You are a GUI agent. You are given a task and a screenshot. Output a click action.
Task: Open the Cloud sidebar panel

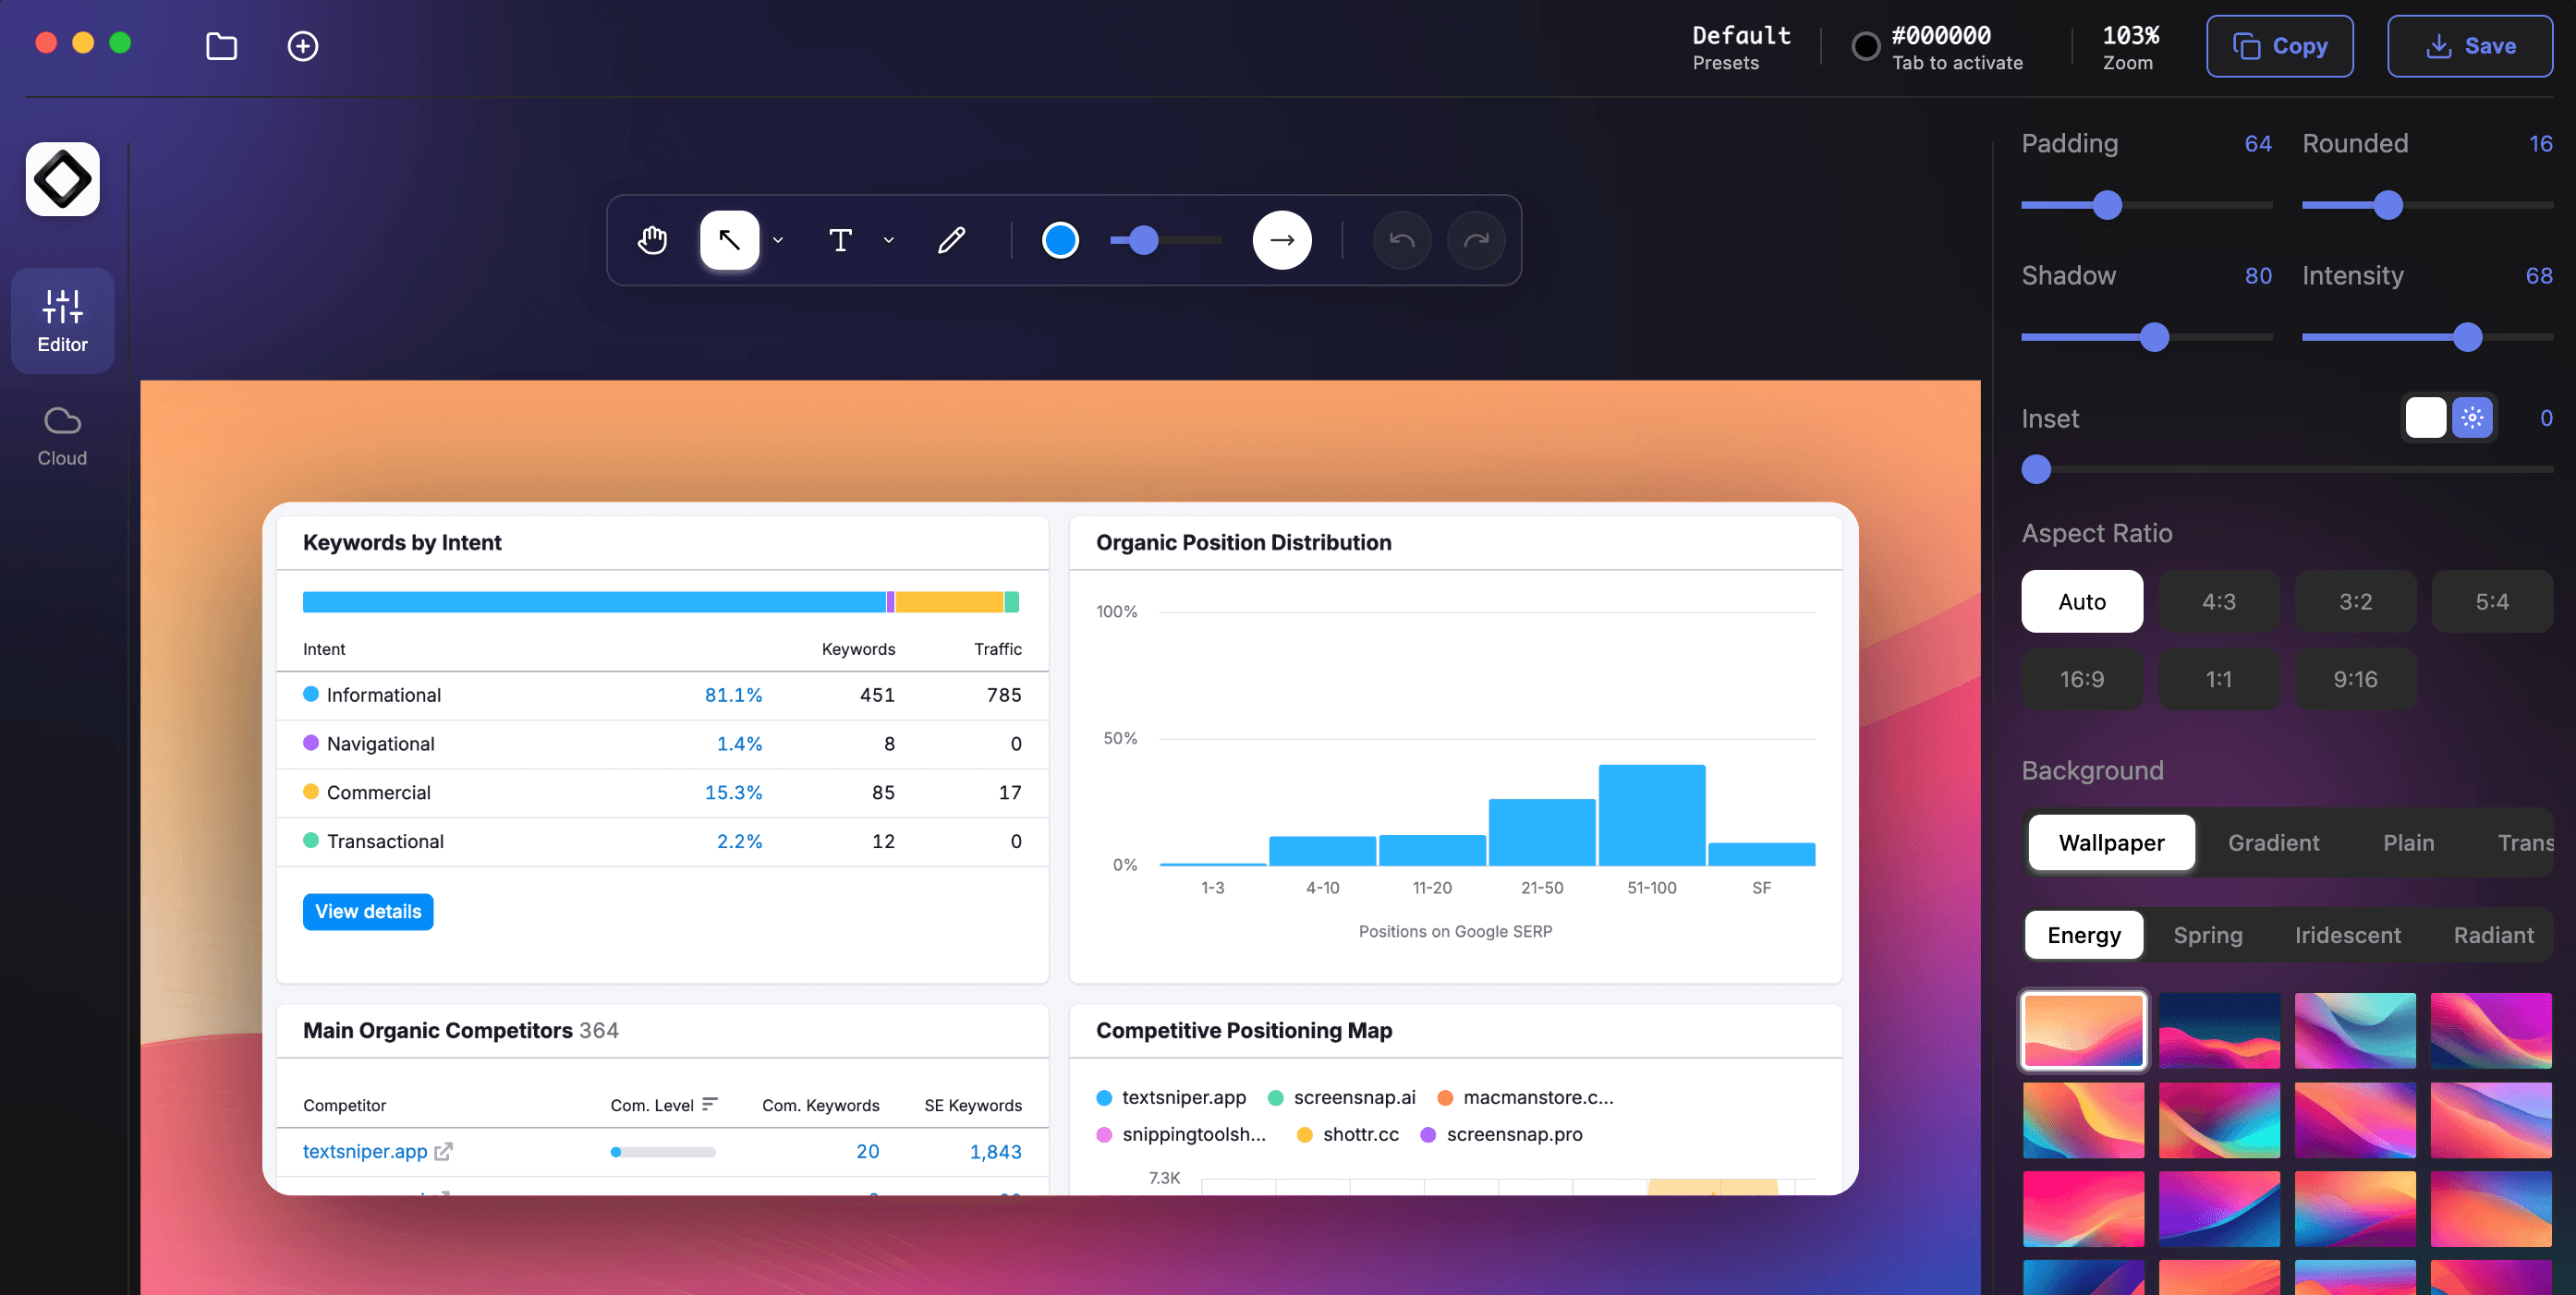click(x=61, y=432)
